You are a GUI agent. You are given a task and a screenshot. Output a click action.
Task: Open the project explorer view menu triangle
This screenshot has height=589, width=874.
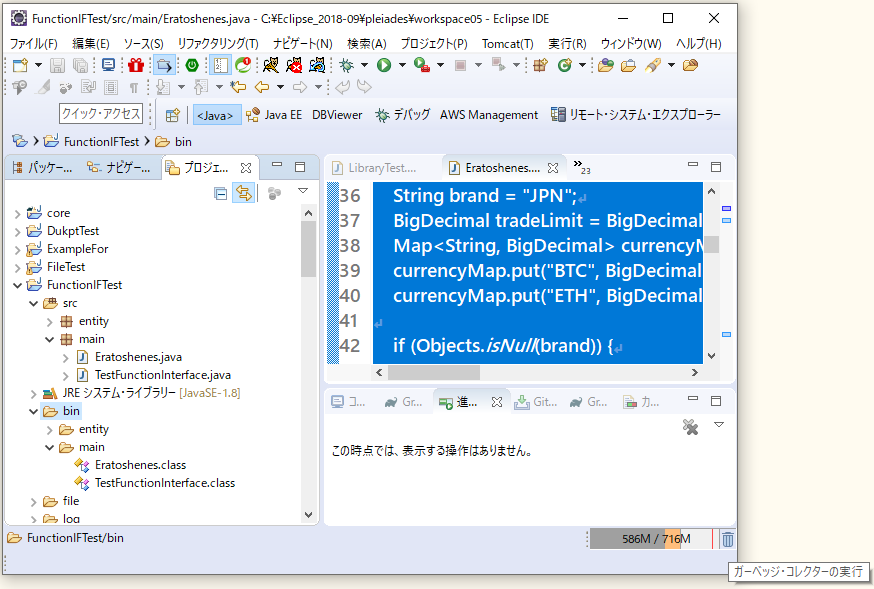(x=303, y=191)
